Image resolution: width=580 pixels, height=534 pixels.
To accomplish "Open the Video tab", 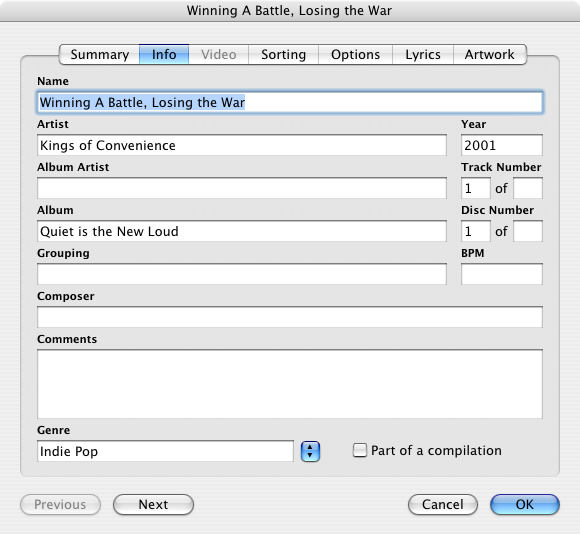I will coord(219,54).
